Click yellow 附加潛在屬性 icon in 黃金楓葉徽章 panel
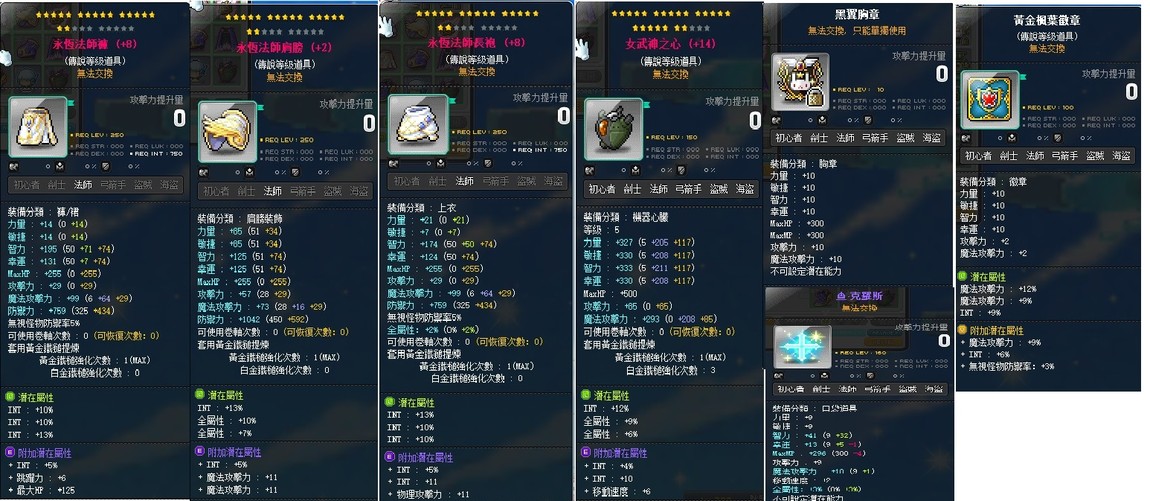This screenshot has width=1150, height=501. click(x=964, y=331)
